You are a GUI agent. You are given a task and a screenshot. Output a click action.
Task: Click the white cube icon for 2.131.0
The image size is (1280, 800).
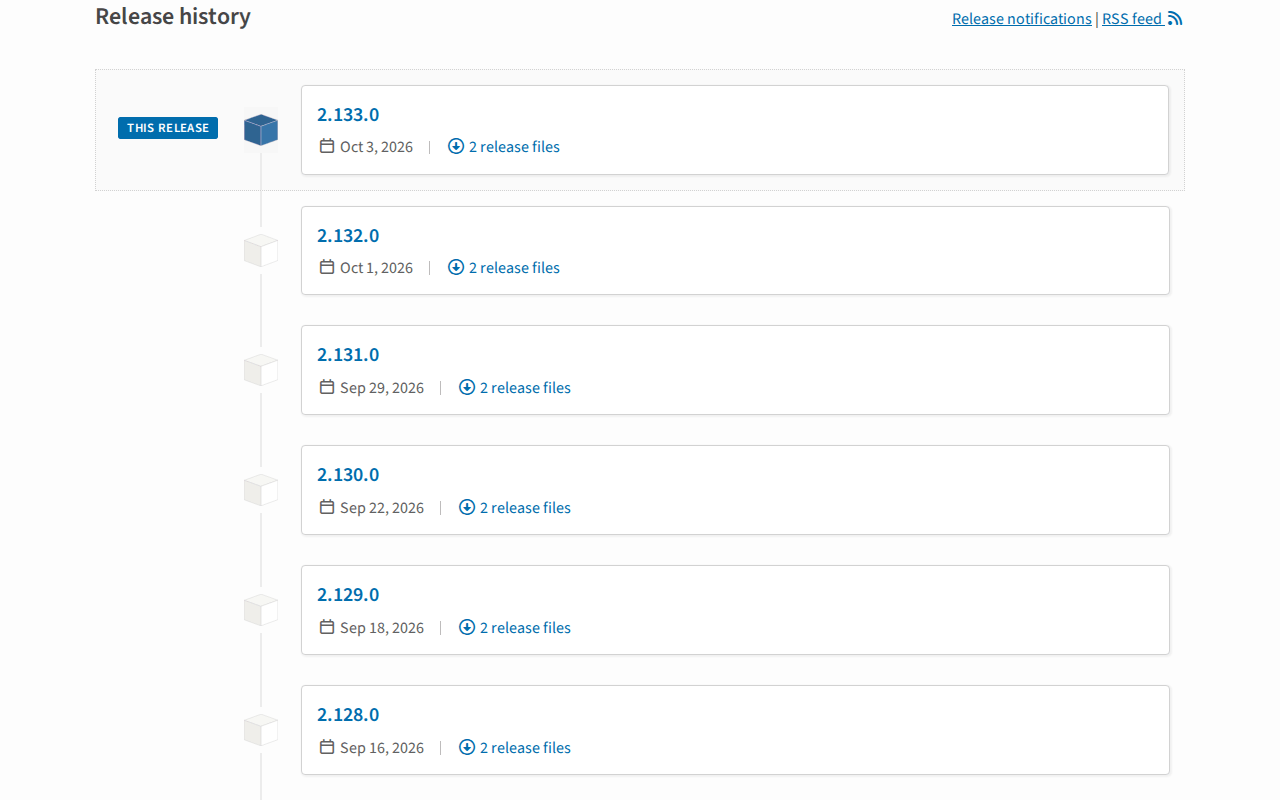261,369
